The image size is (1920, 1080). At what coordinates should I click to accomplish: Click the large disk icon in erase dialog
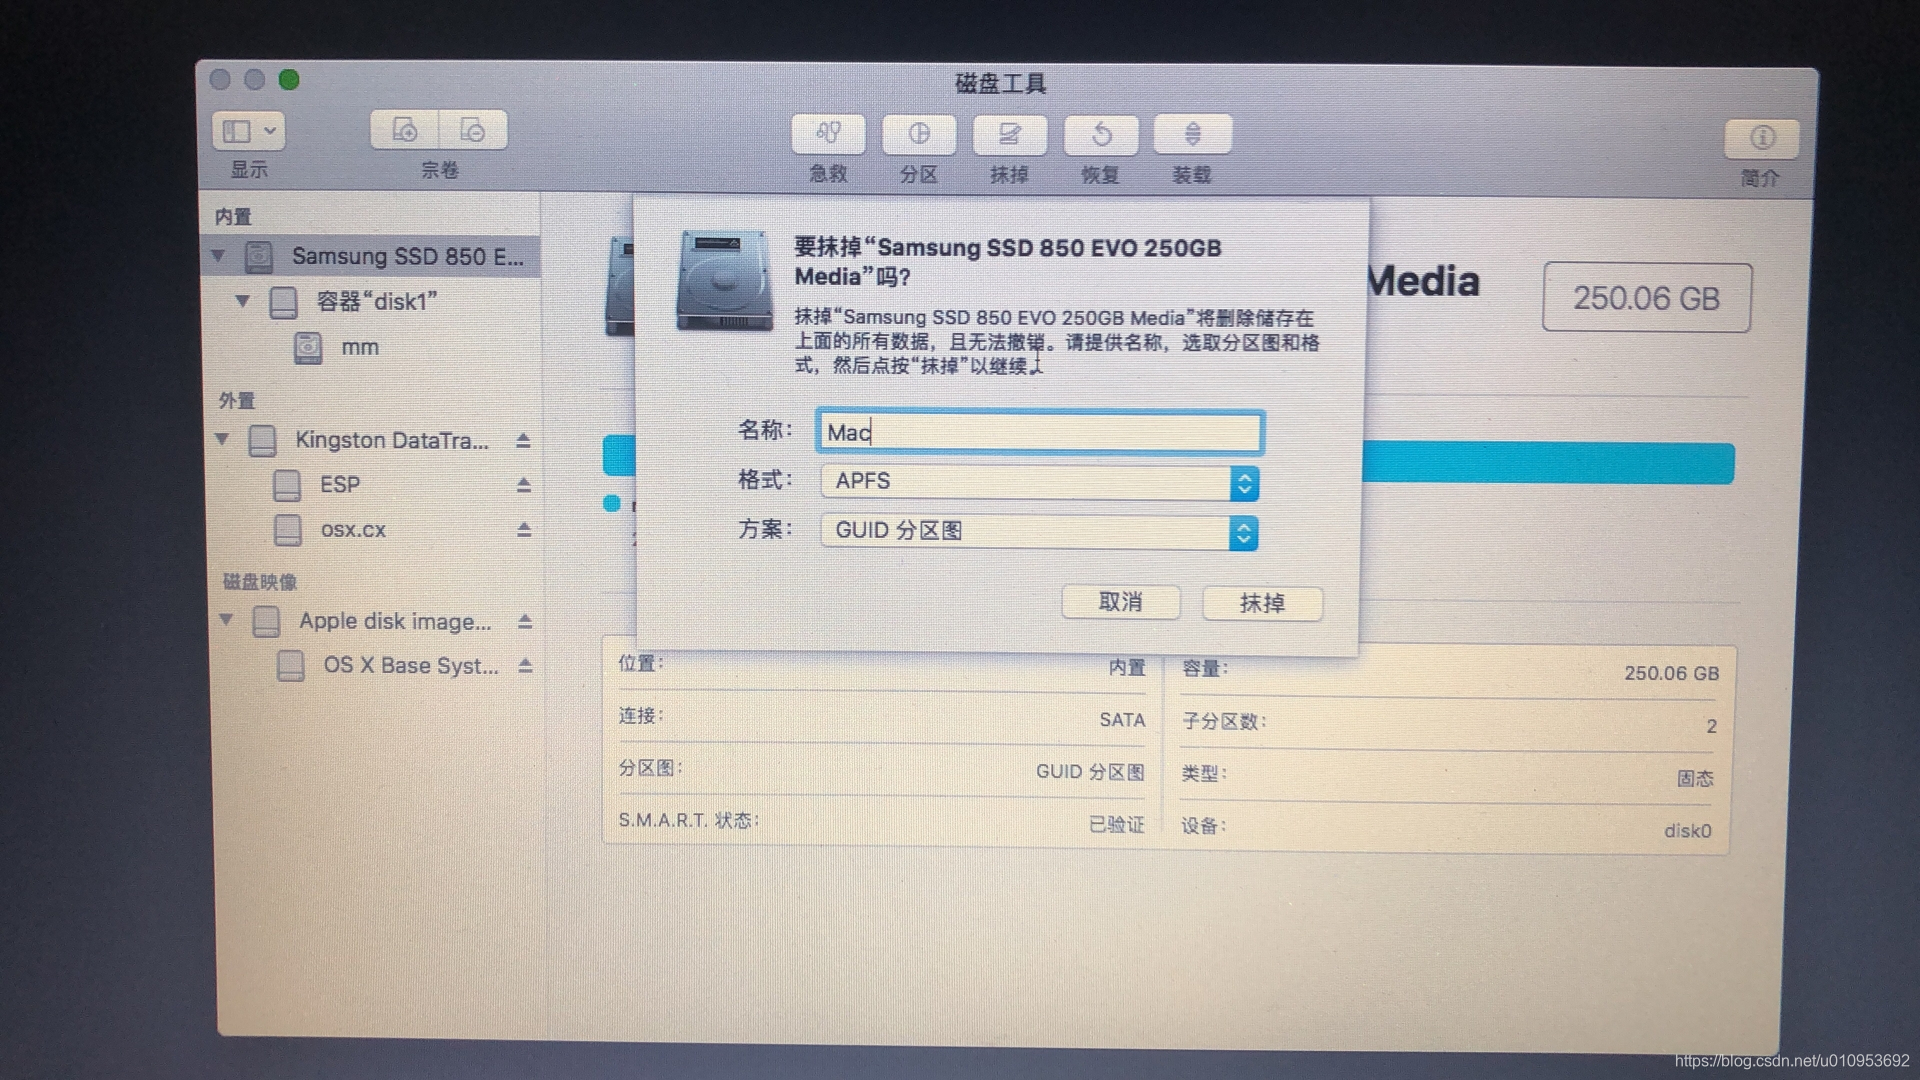point(725,281)
